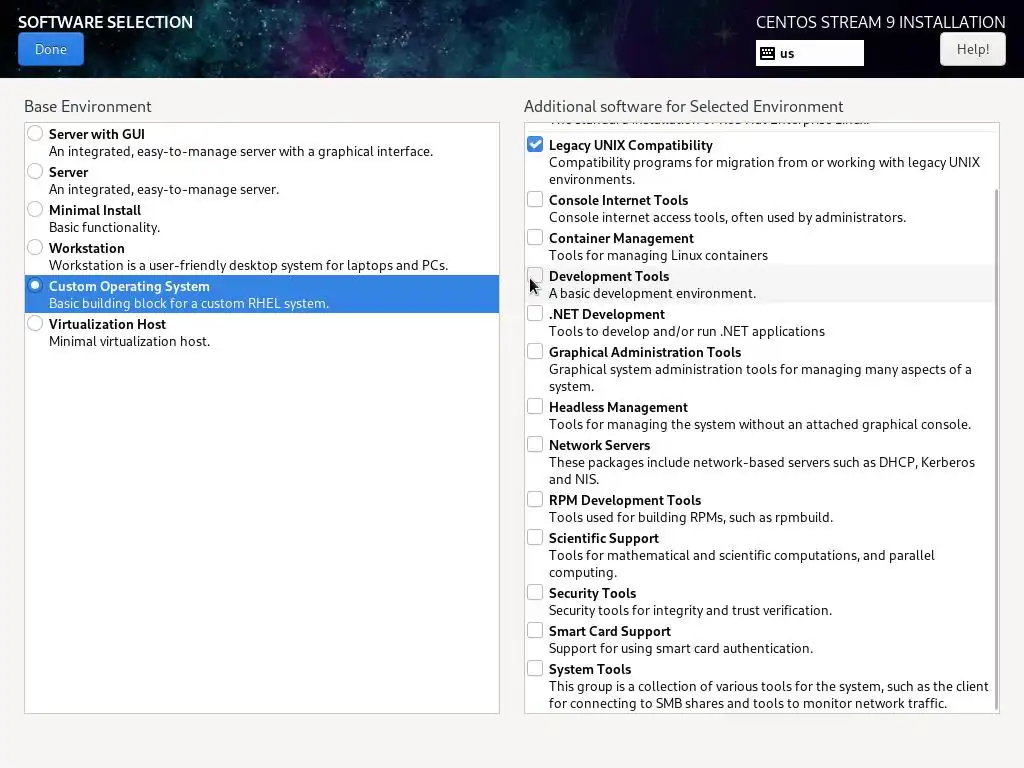The image size is (1024, 768).
Task: Tick the Development Tools checkbox
Action: [x=535, y=275]
